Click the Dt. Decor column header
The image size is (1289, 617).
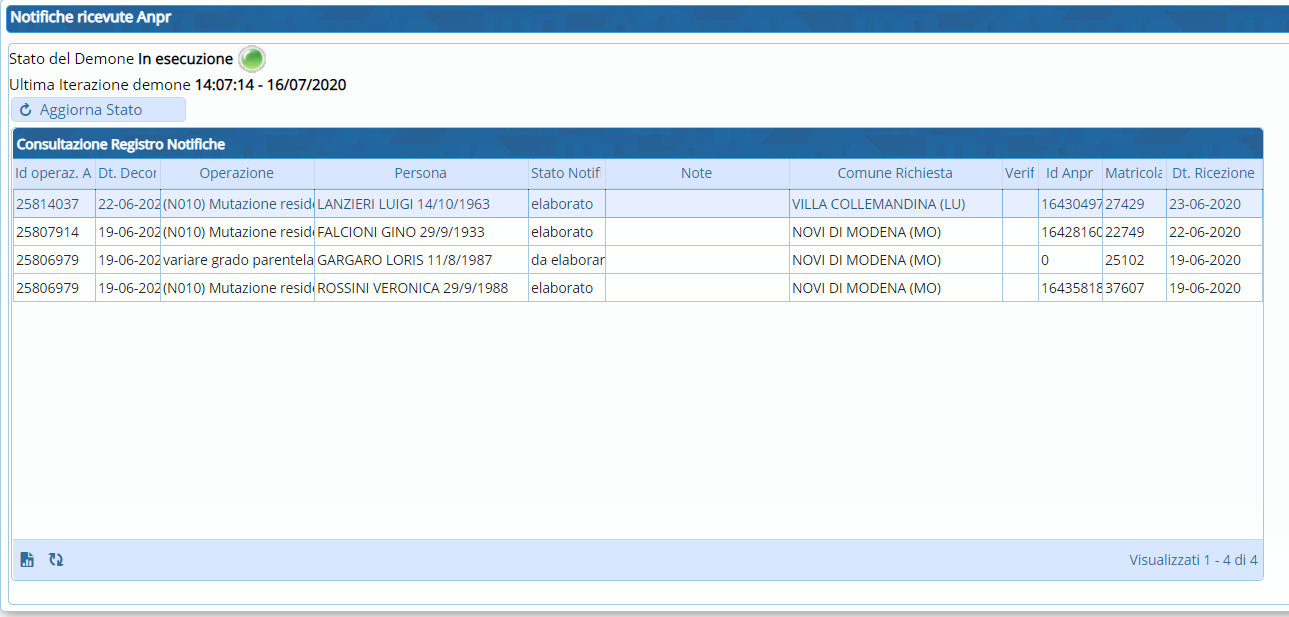click(127, 173)
